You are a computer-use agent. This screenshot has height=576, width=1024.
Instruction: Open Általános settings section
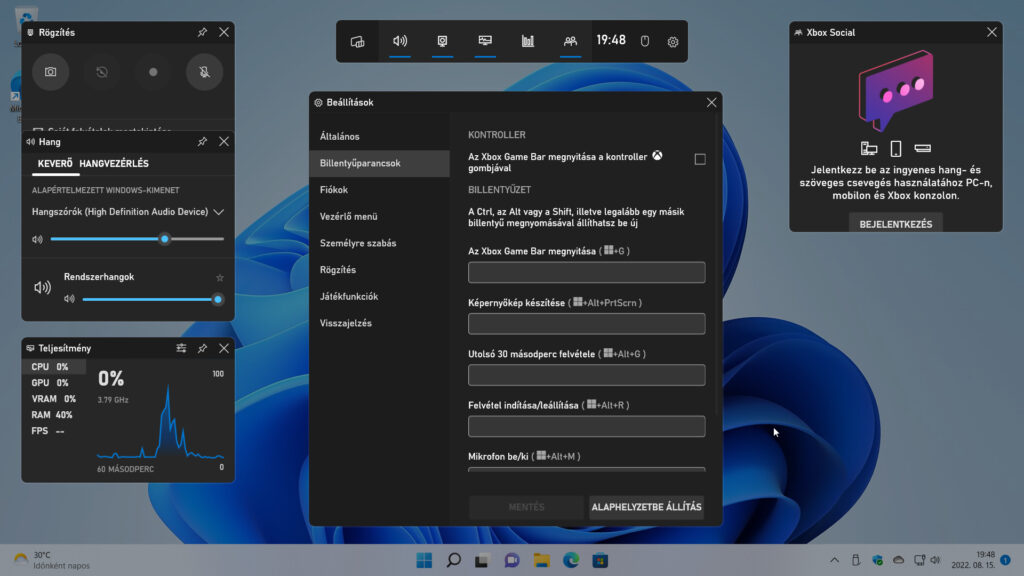(x=379, y=136)
